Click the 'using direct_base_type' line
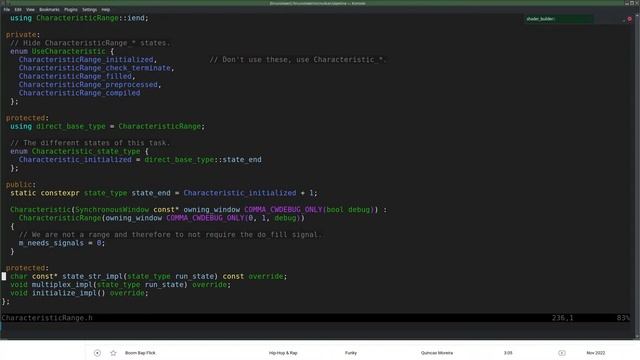This screenshot has height=360, width=640. coord(107,127)
